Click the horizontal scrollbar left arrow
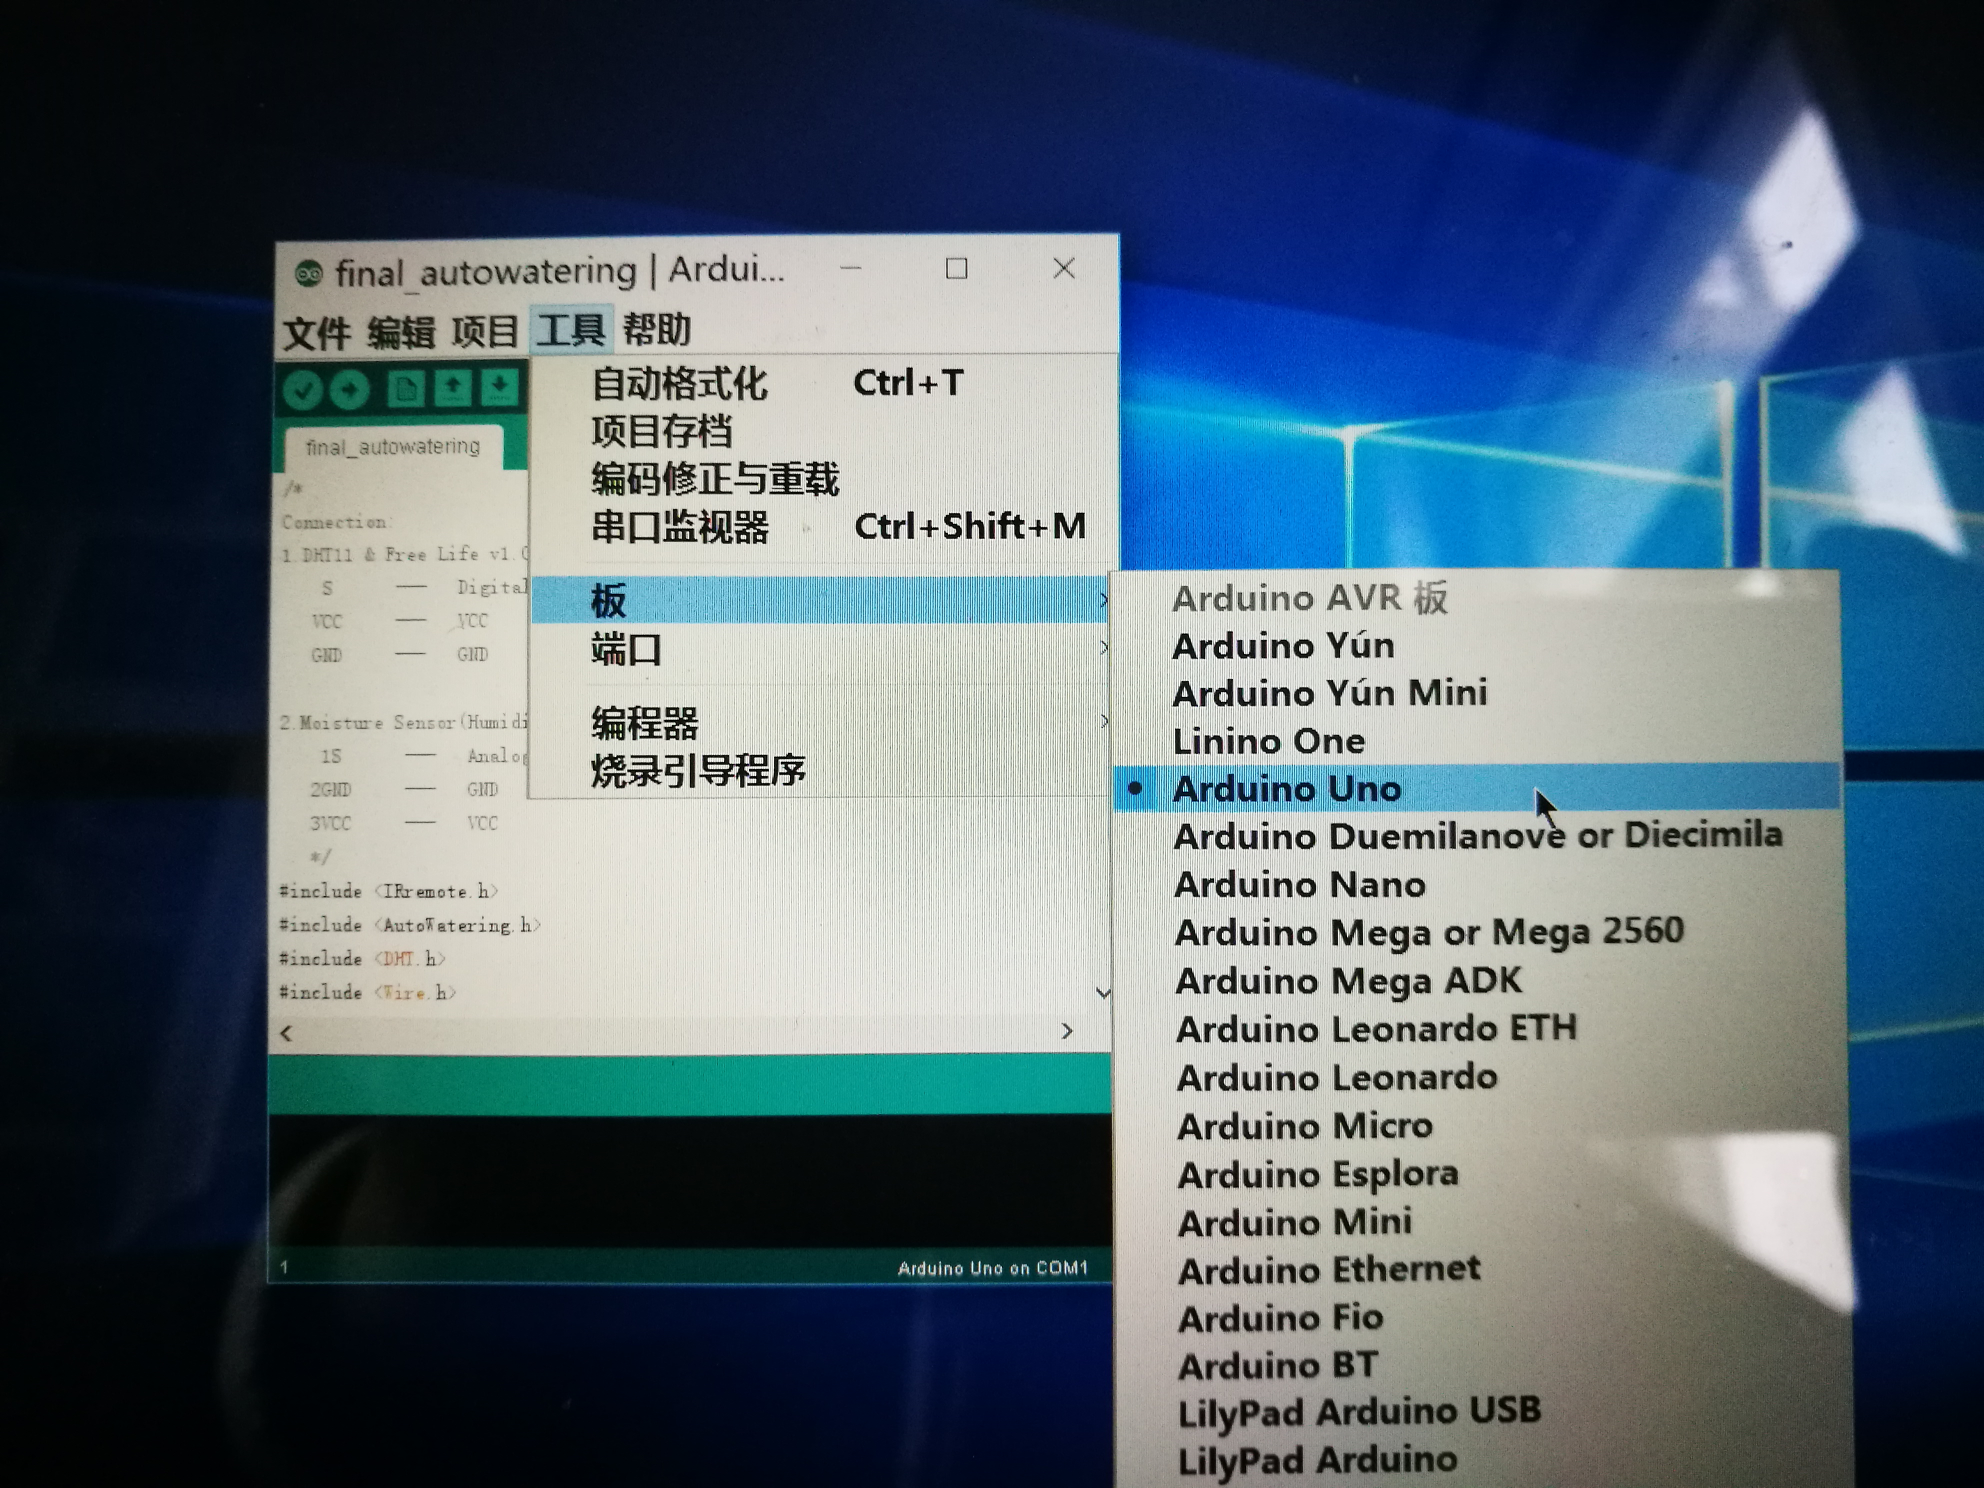1984x1488 pixels. [287, 1033]
